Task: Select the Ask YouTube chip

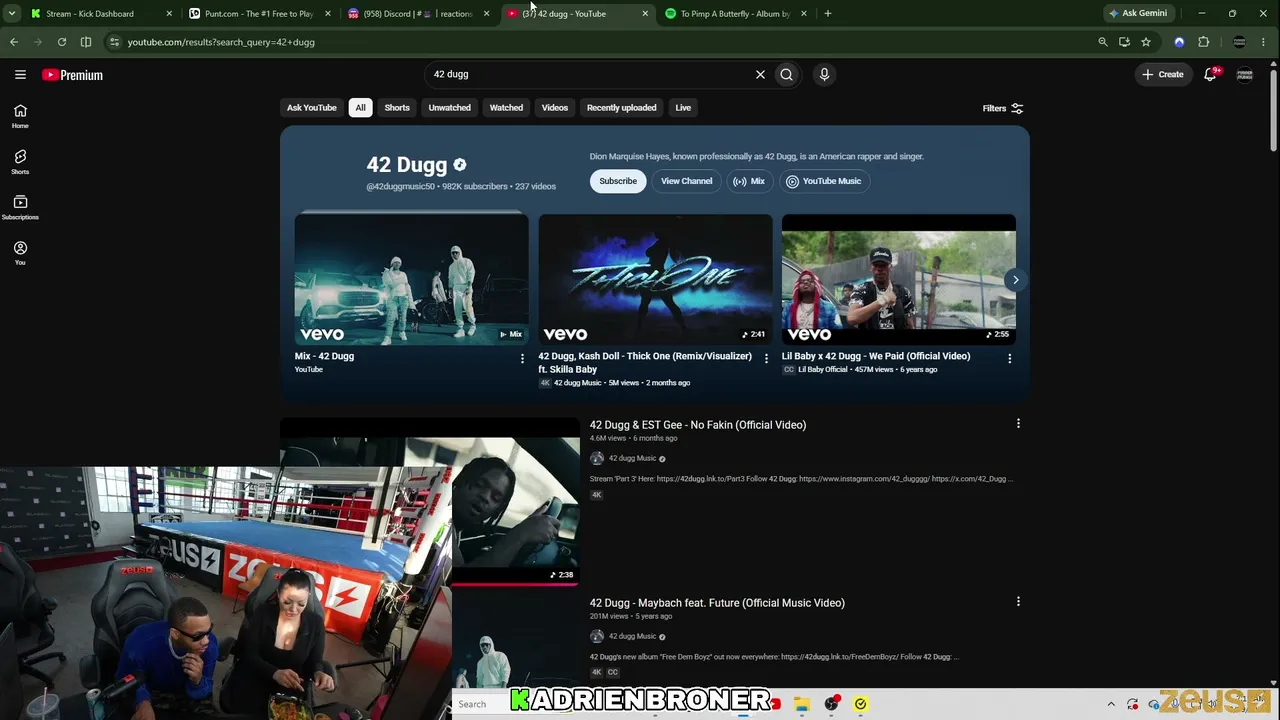Action: pos(311,108)
